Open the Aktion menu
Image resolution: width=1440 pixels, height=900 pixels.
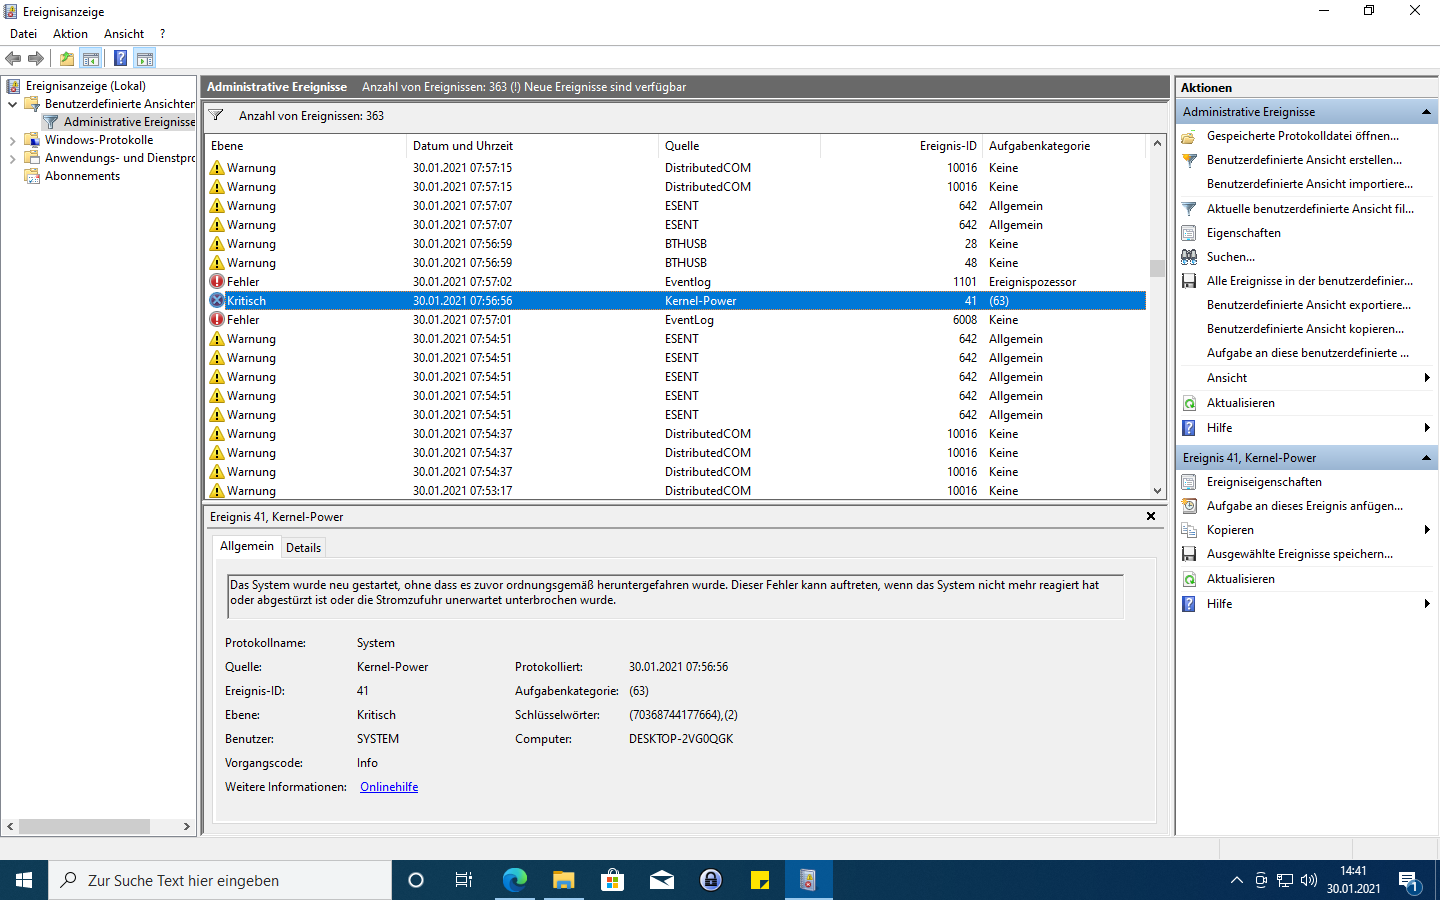pos(70,34)
